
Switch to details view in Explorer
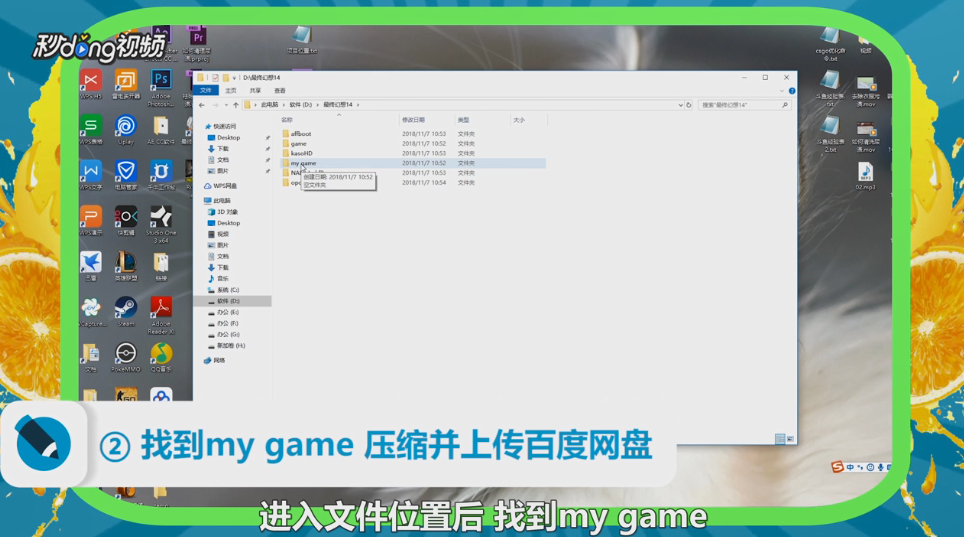tap(780, 439)
